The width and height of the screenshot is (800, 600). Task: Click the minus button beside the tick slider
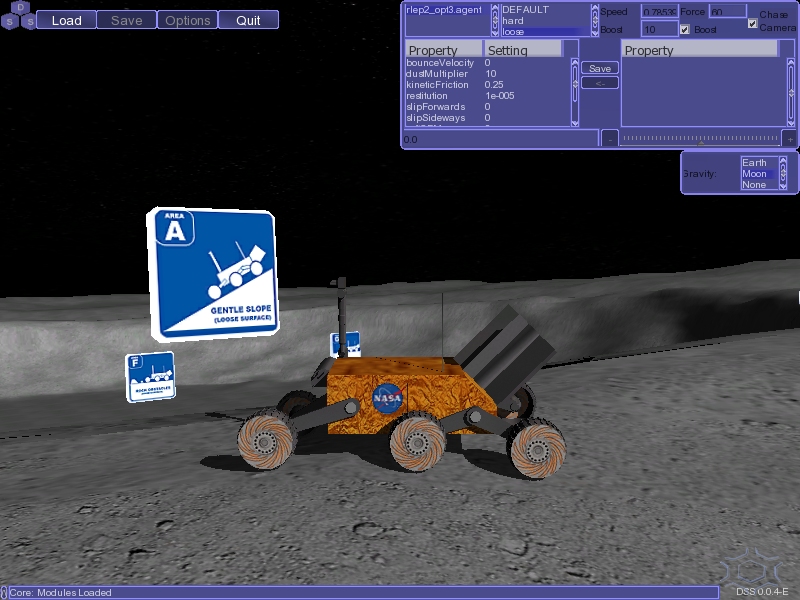[610, 139]
